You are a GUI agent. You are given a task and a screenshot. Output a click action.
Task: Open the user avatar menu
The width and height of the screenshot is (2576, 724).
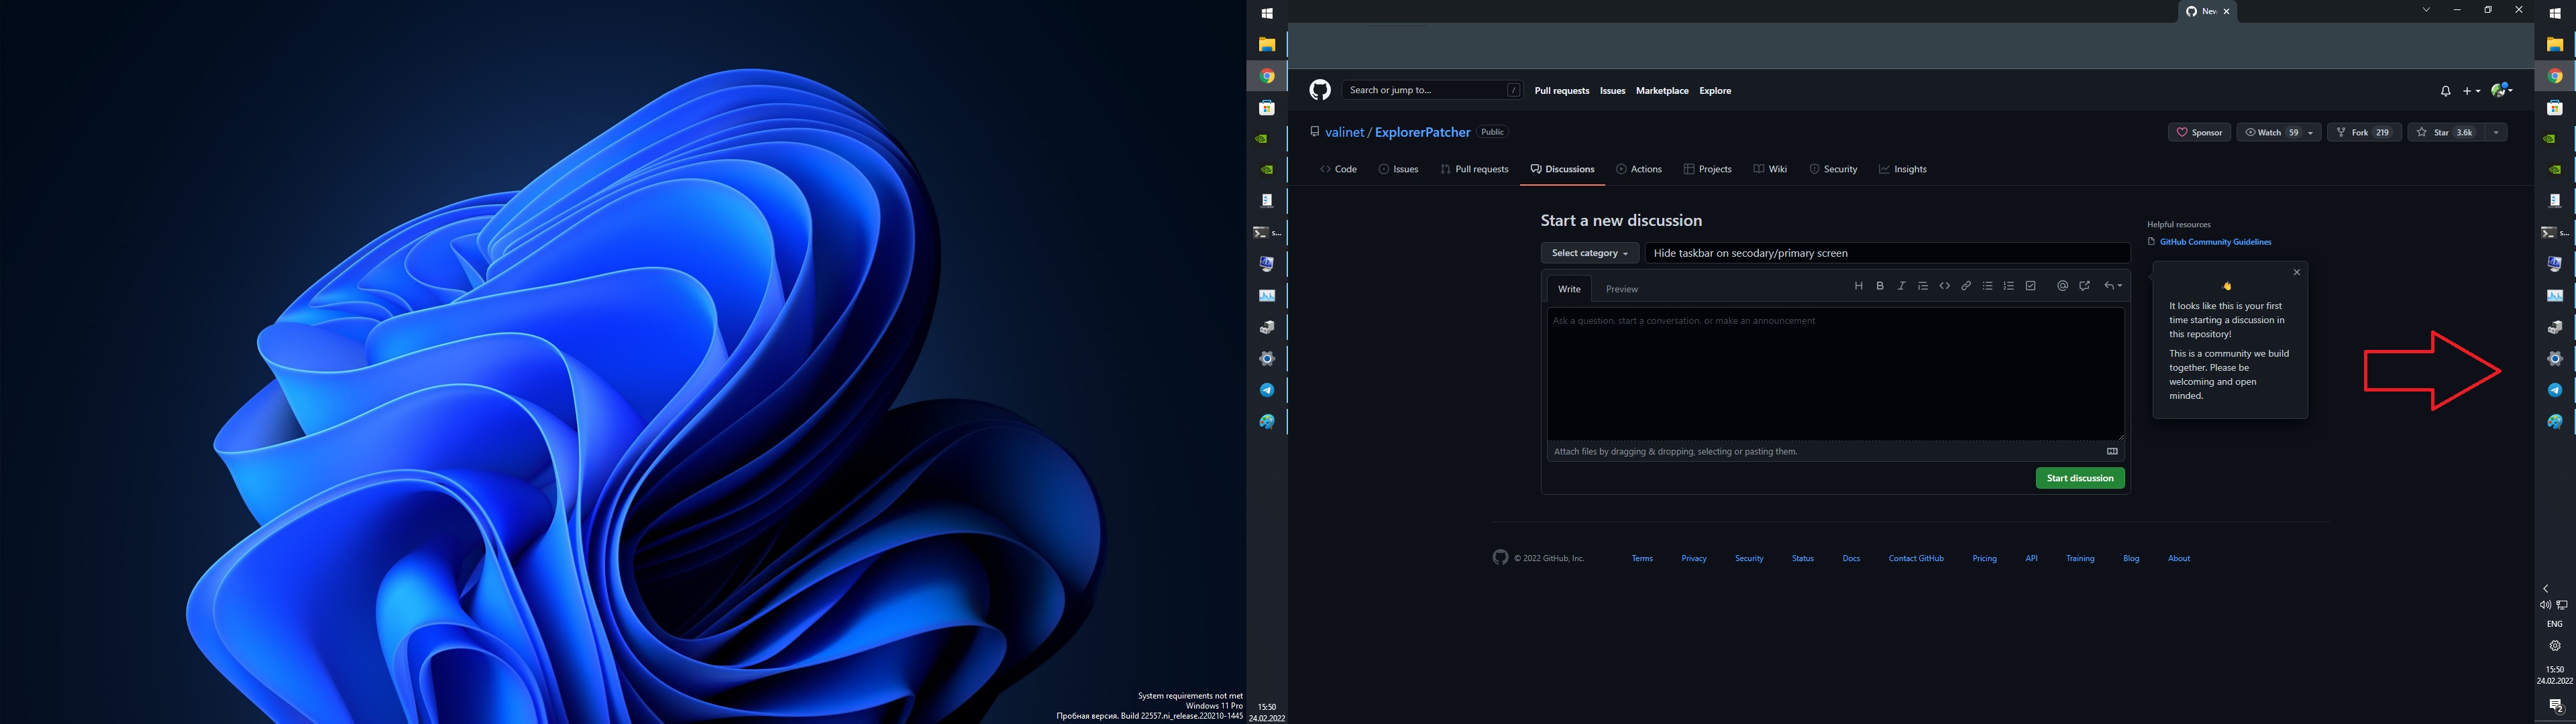click(2502, 91)
